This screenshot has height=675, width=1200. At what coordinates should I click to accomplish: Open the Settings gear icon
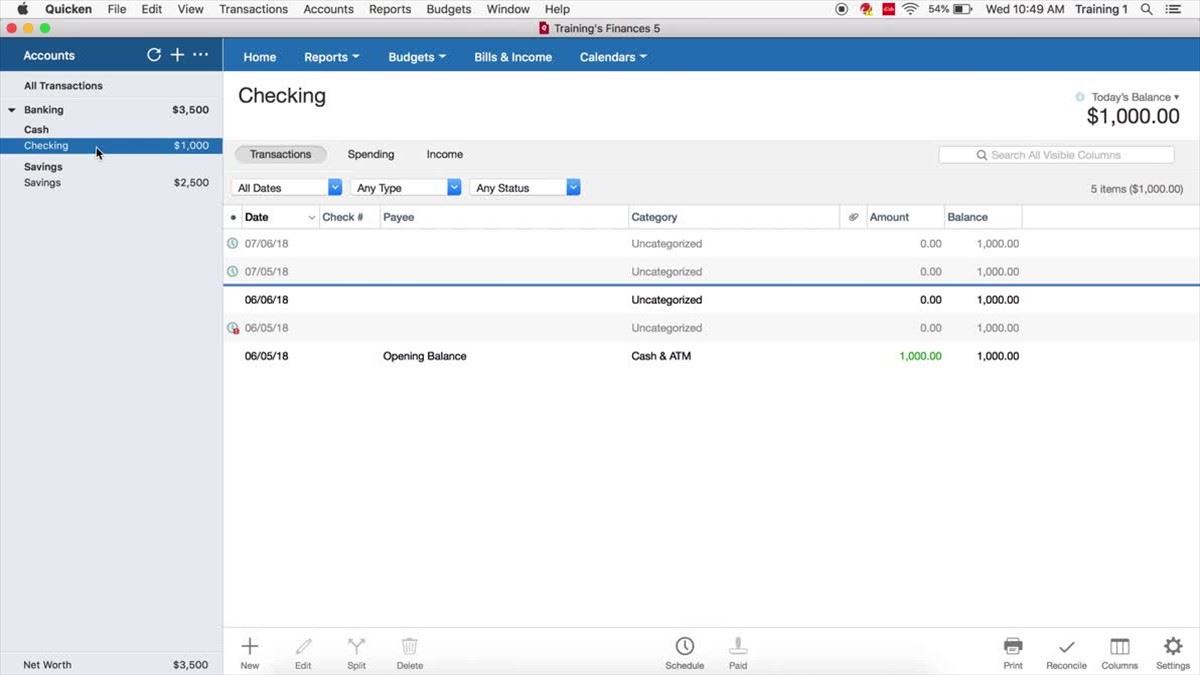pyautogui.click(x=1173, y=647)
